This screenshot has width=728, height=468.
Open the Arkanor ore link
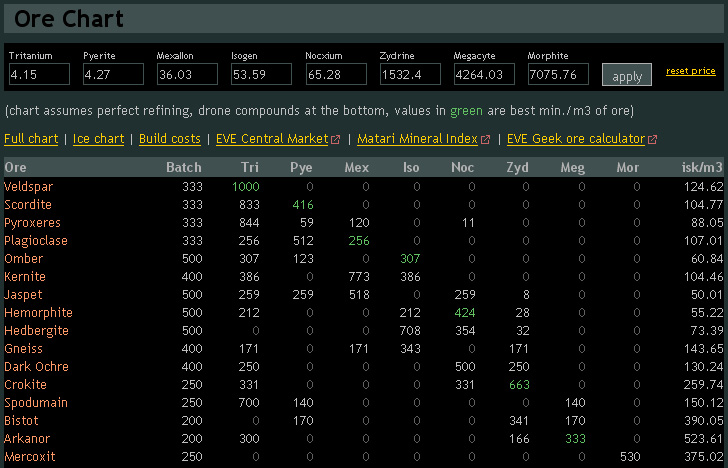[27, 439]
